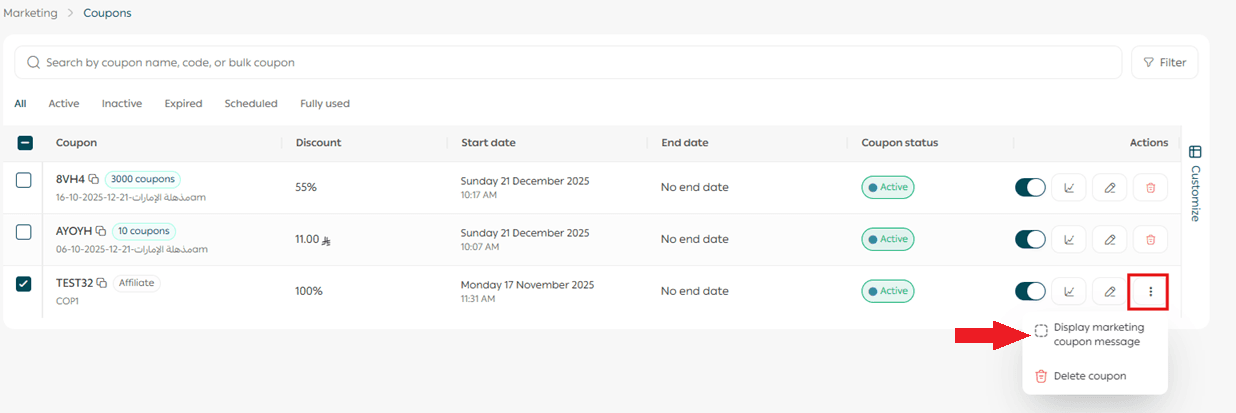Click the coupon search field
Screen dimensions: 1236x413
(x=570, y=62)
